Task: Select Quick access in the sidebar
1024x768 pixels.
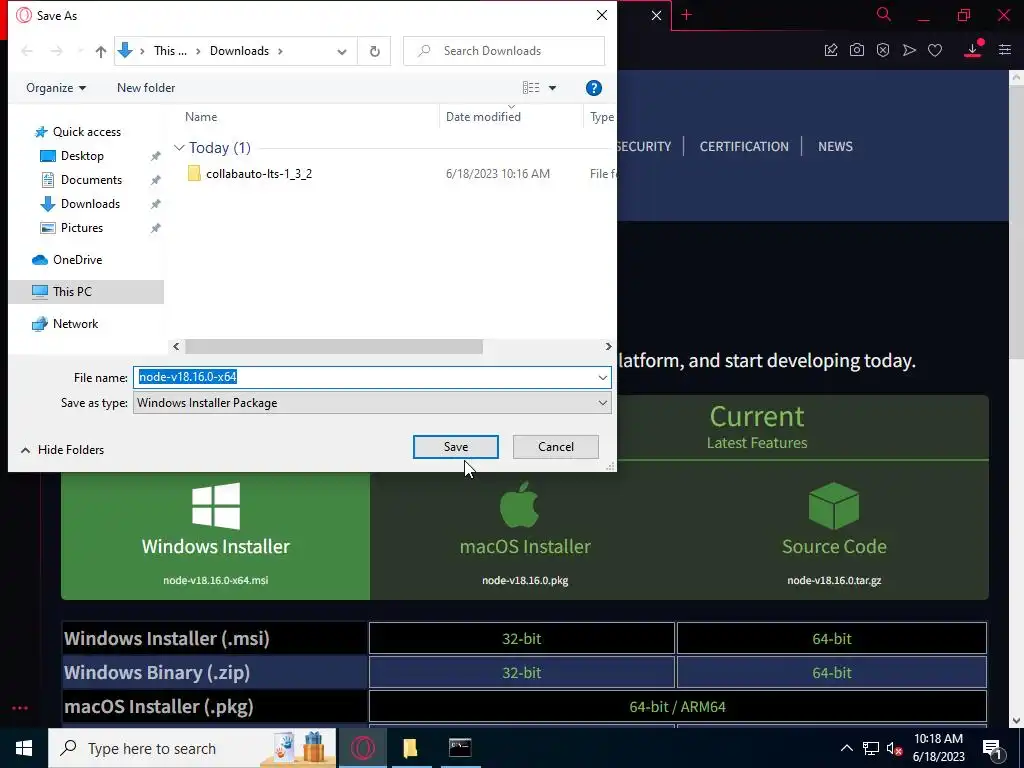Action: coord(87,132)
